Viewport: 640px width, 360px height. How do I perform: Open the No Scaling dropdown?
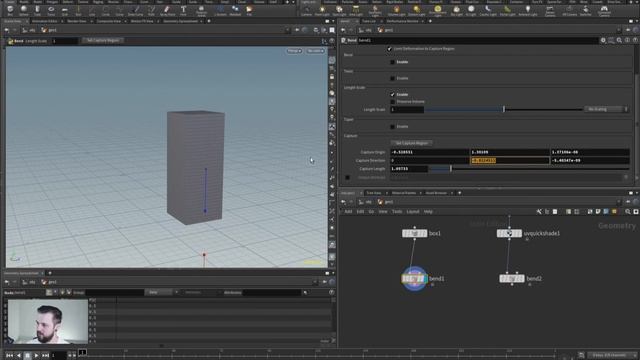coord(606,109)
